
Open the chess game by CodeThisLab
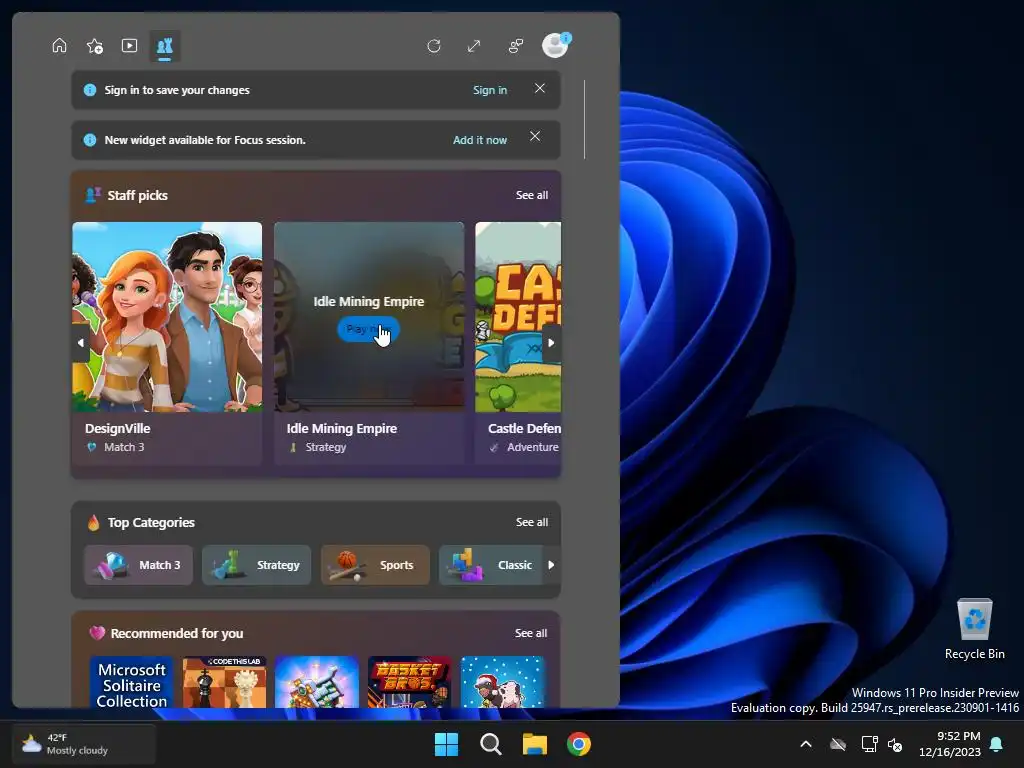(x=224, y=682)
